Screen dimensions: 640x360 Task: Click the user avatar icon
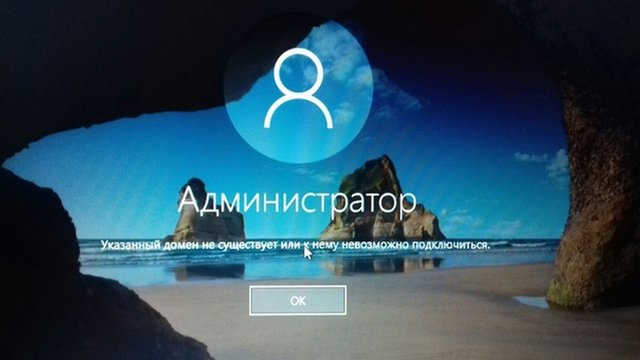[298, 89]
